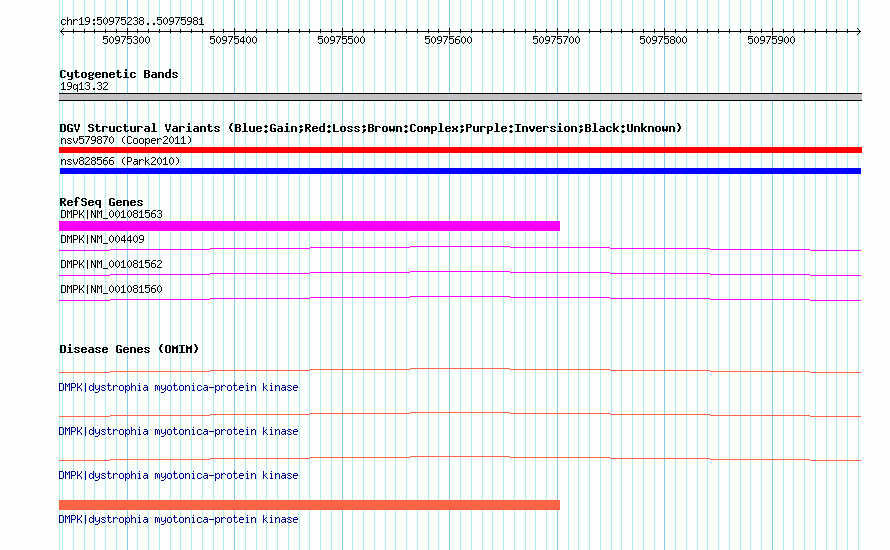Click the DGV Structural Variants track heading

coord(371,128)
